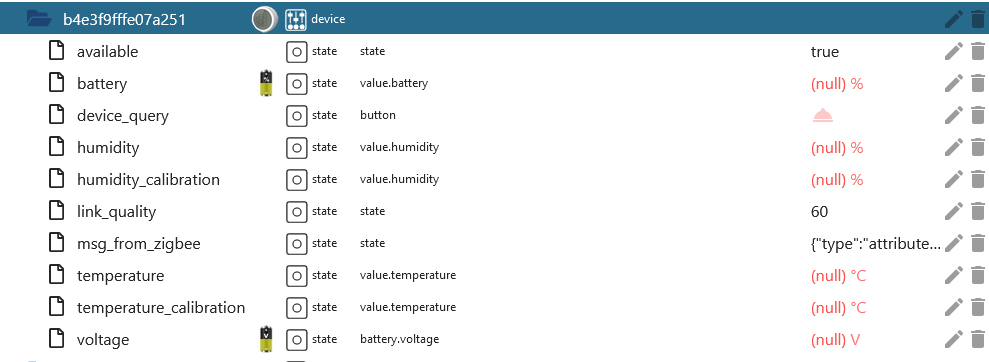The height and width of the screenshot is (362, 989).
Task: Delete the b4e3f9fffe07a251 device with trash icon
Action: [977, 19]
